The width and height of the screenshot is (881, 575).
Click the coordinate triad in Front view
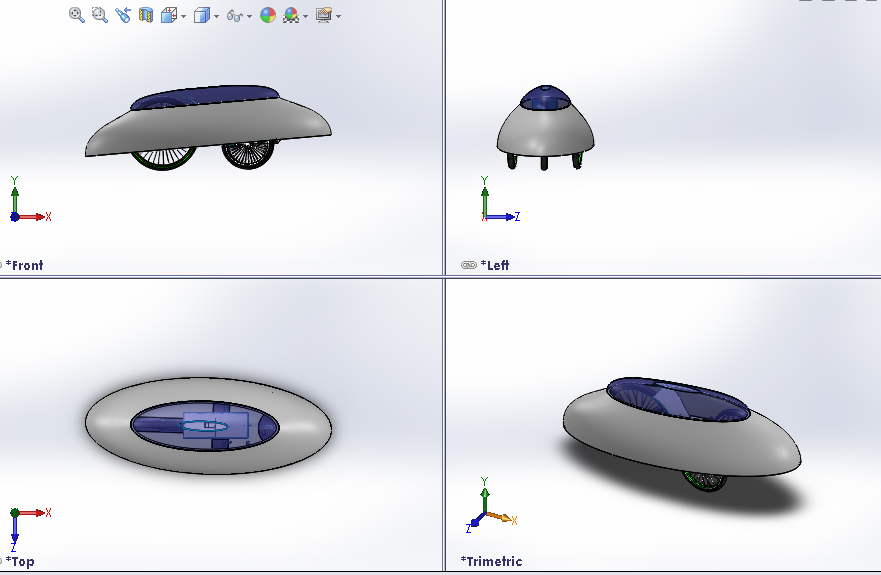pos(29,199)
